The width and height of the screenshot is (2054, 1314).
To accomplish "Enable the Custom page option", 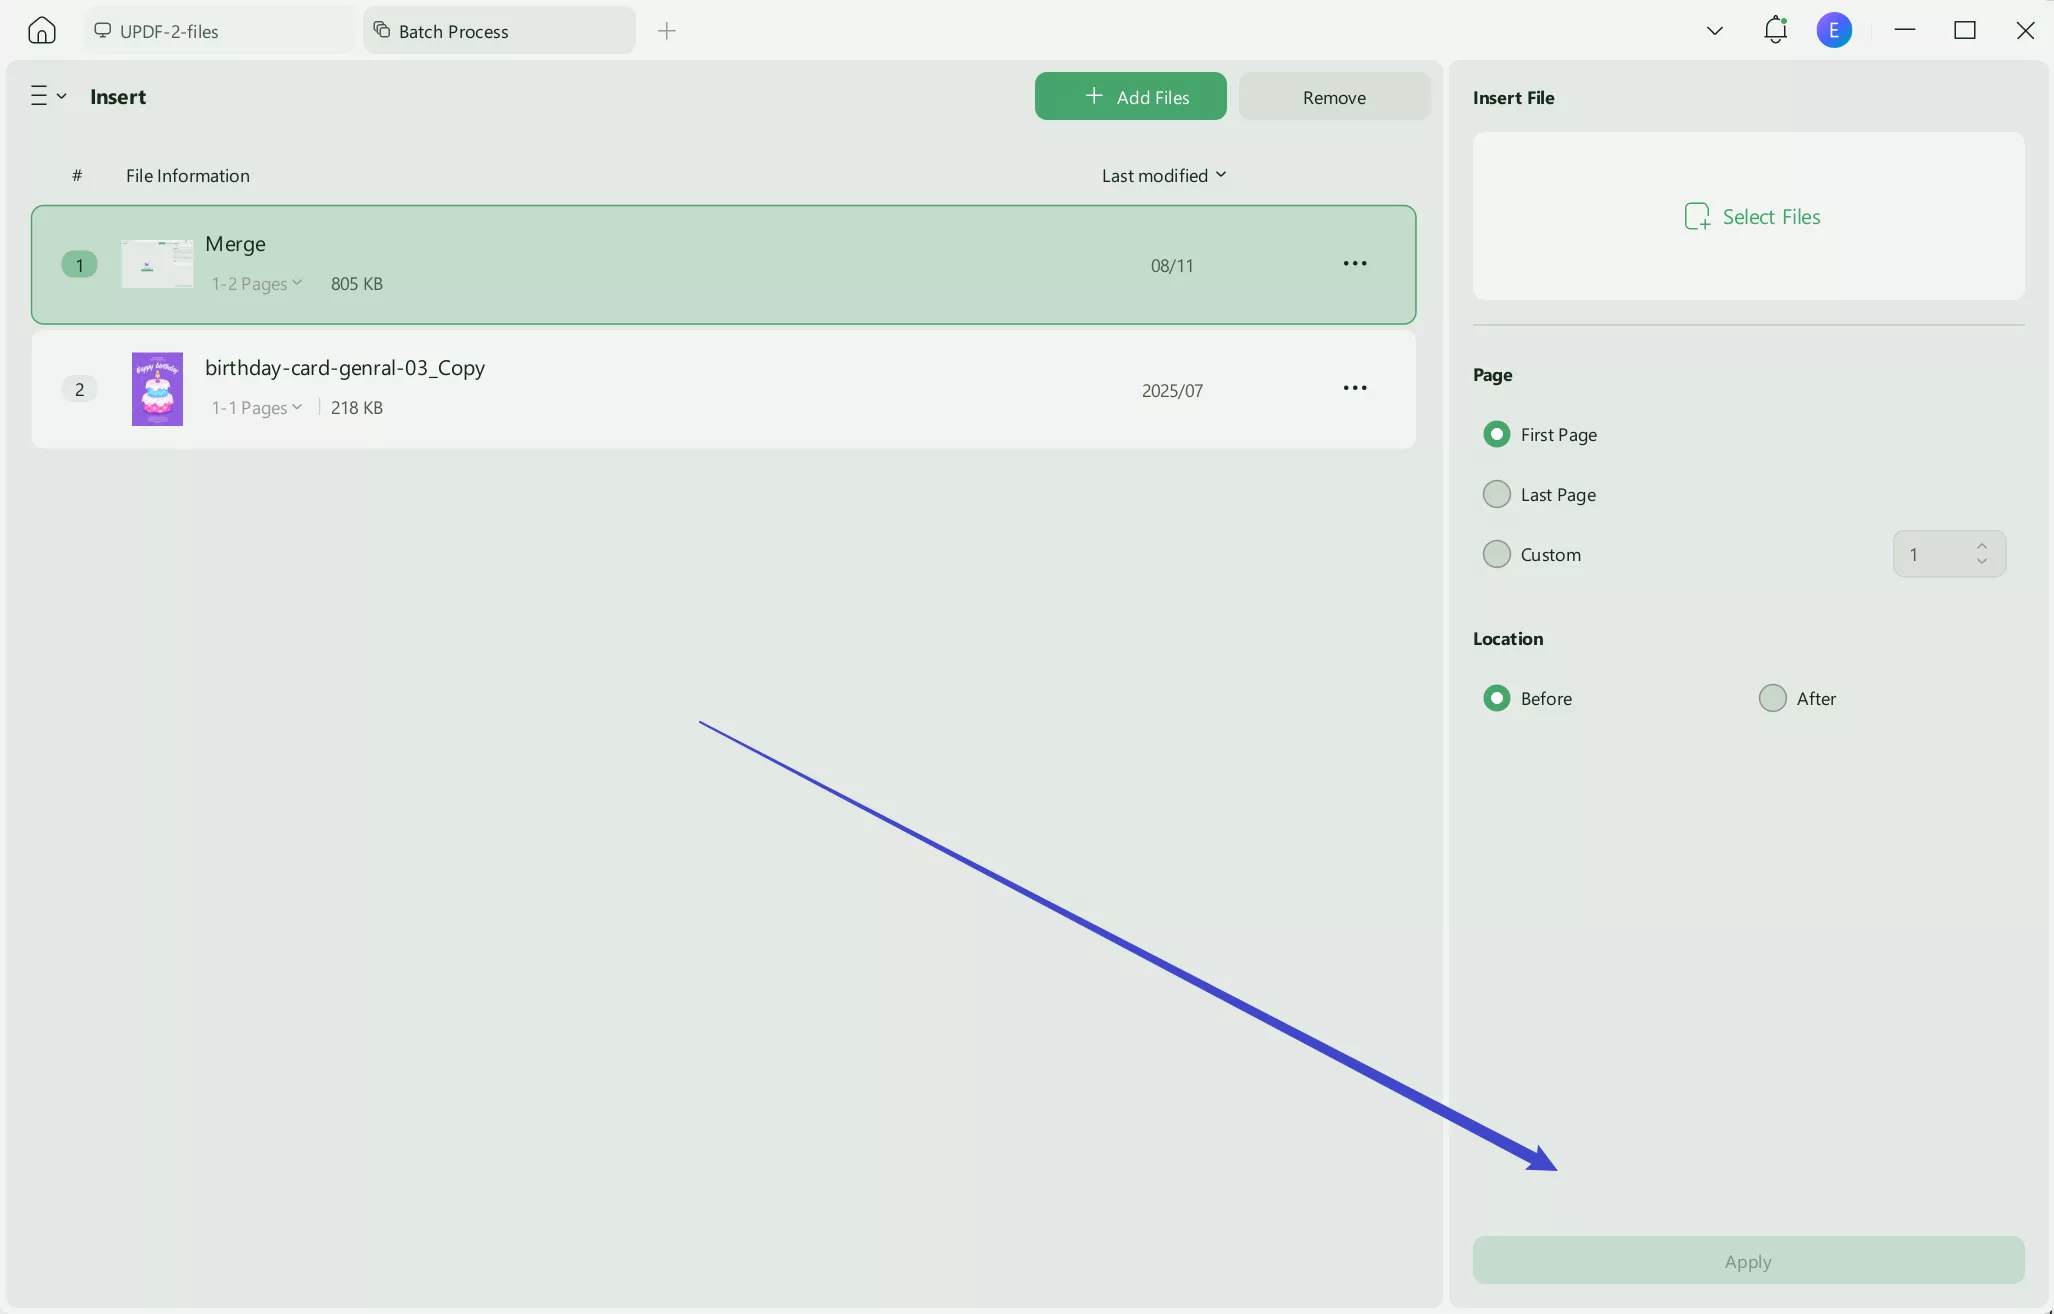I will coord(1496,553).
